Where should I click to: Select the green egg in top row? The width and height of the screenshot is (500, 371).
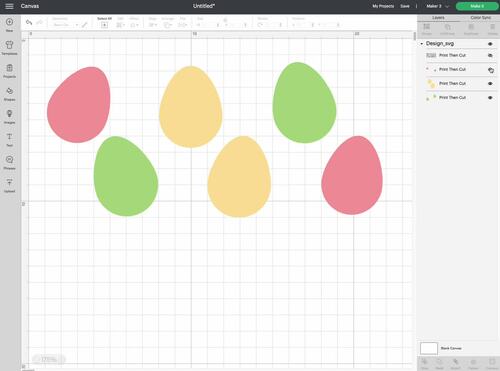click(304, 103)
